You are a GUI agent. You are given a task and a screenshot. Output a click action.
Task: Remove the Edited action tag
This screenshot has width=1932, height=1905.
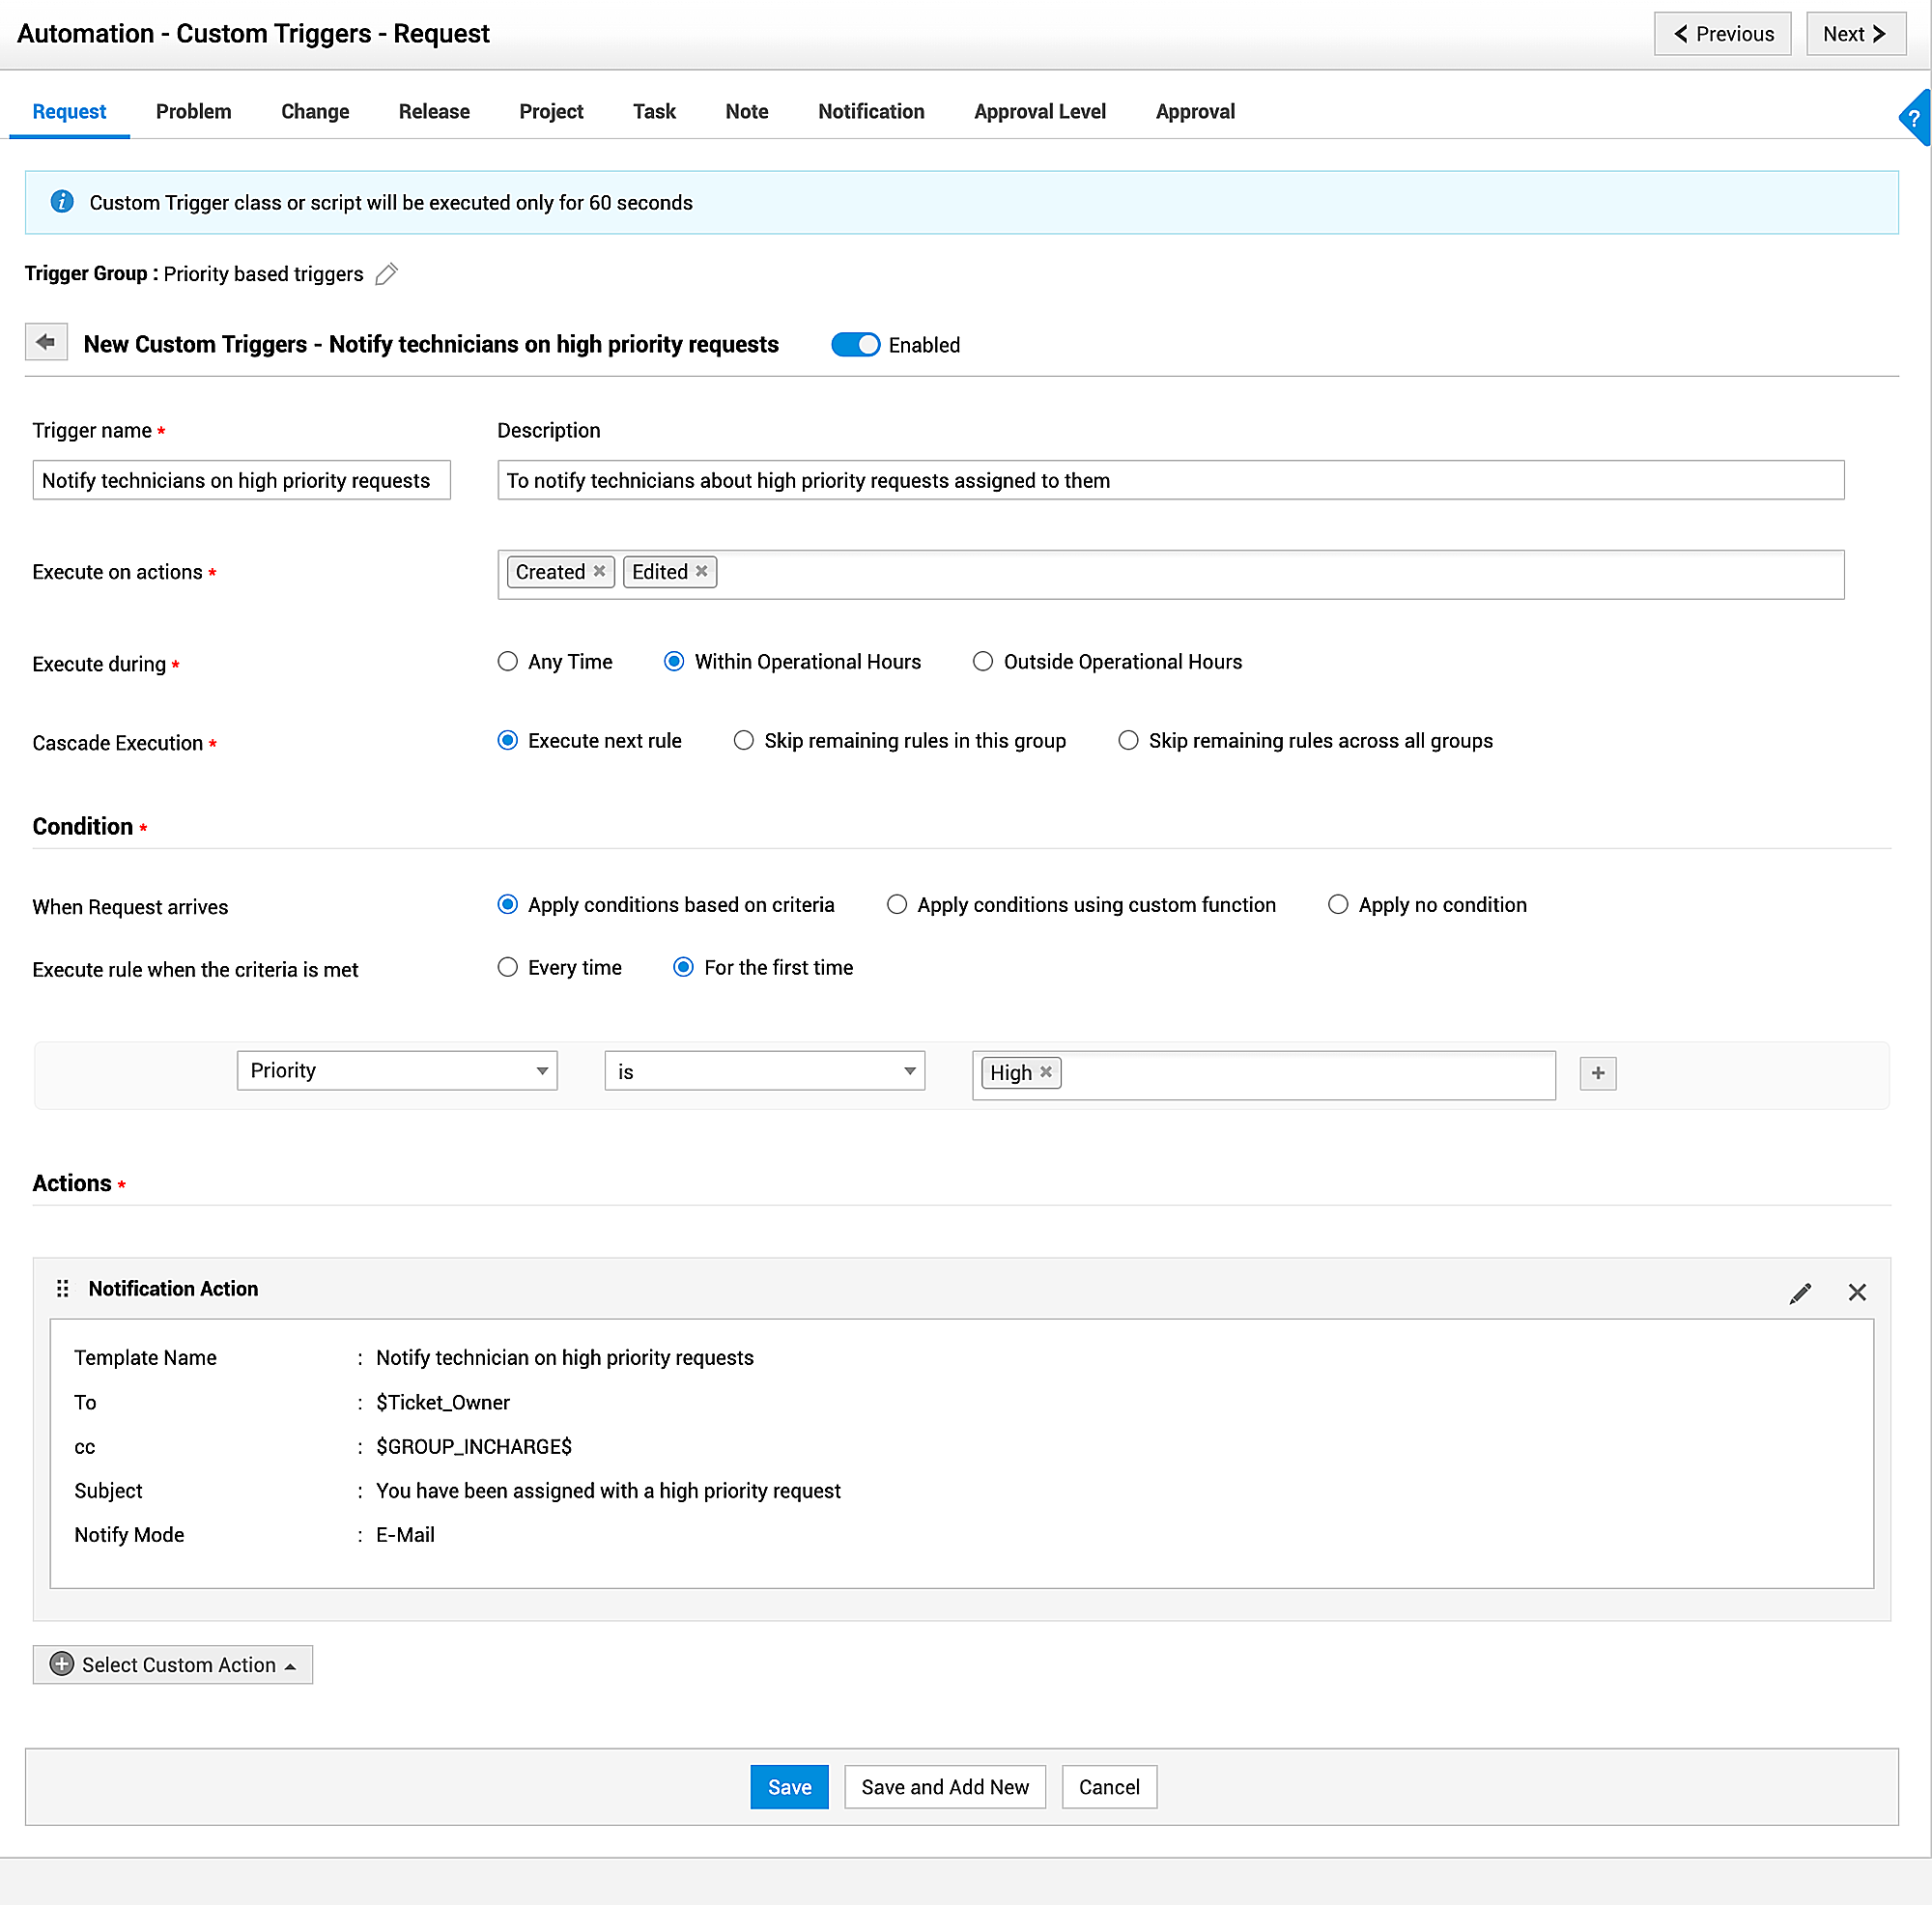click(702, 572)
